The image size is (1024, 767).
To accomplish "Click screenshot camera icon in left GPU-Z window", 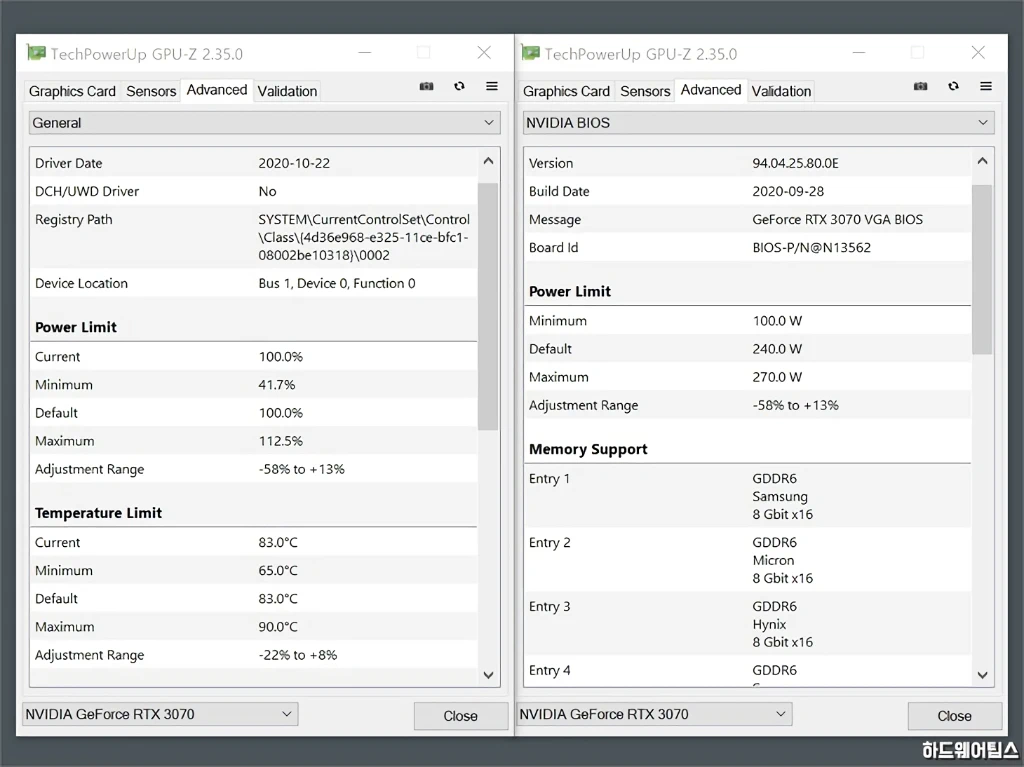I will click(x=426, y=86).
